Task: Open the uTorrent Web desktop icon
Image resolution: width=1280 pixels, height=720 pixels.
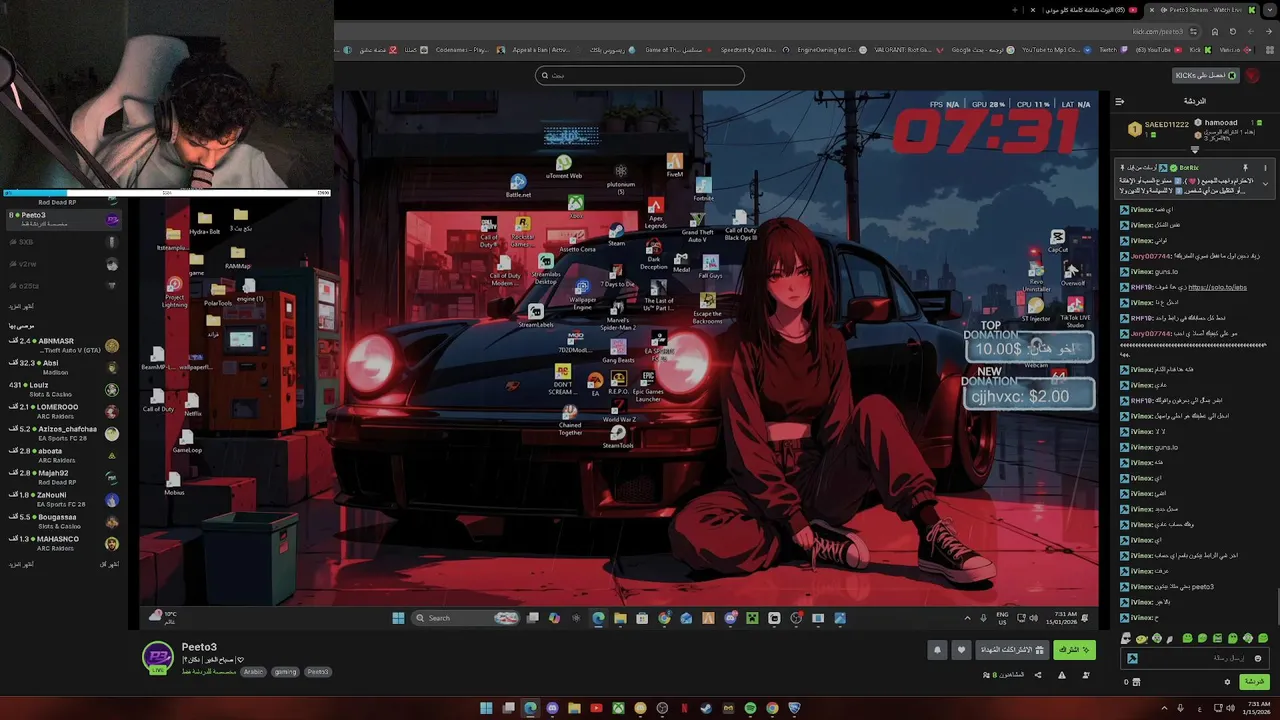Action: pyautogui.click(x=564, y=167)
